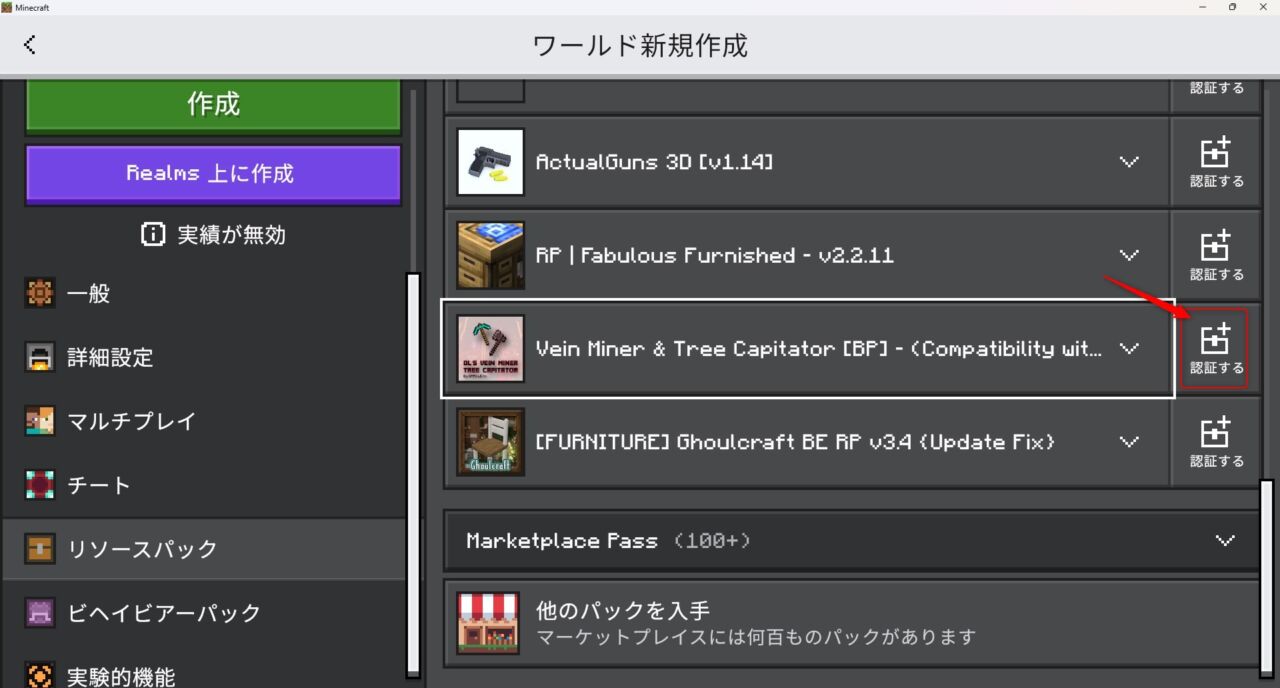
Task: Activate 認証する for ActualGuns 3D pack
Action: pos(1215,162)
